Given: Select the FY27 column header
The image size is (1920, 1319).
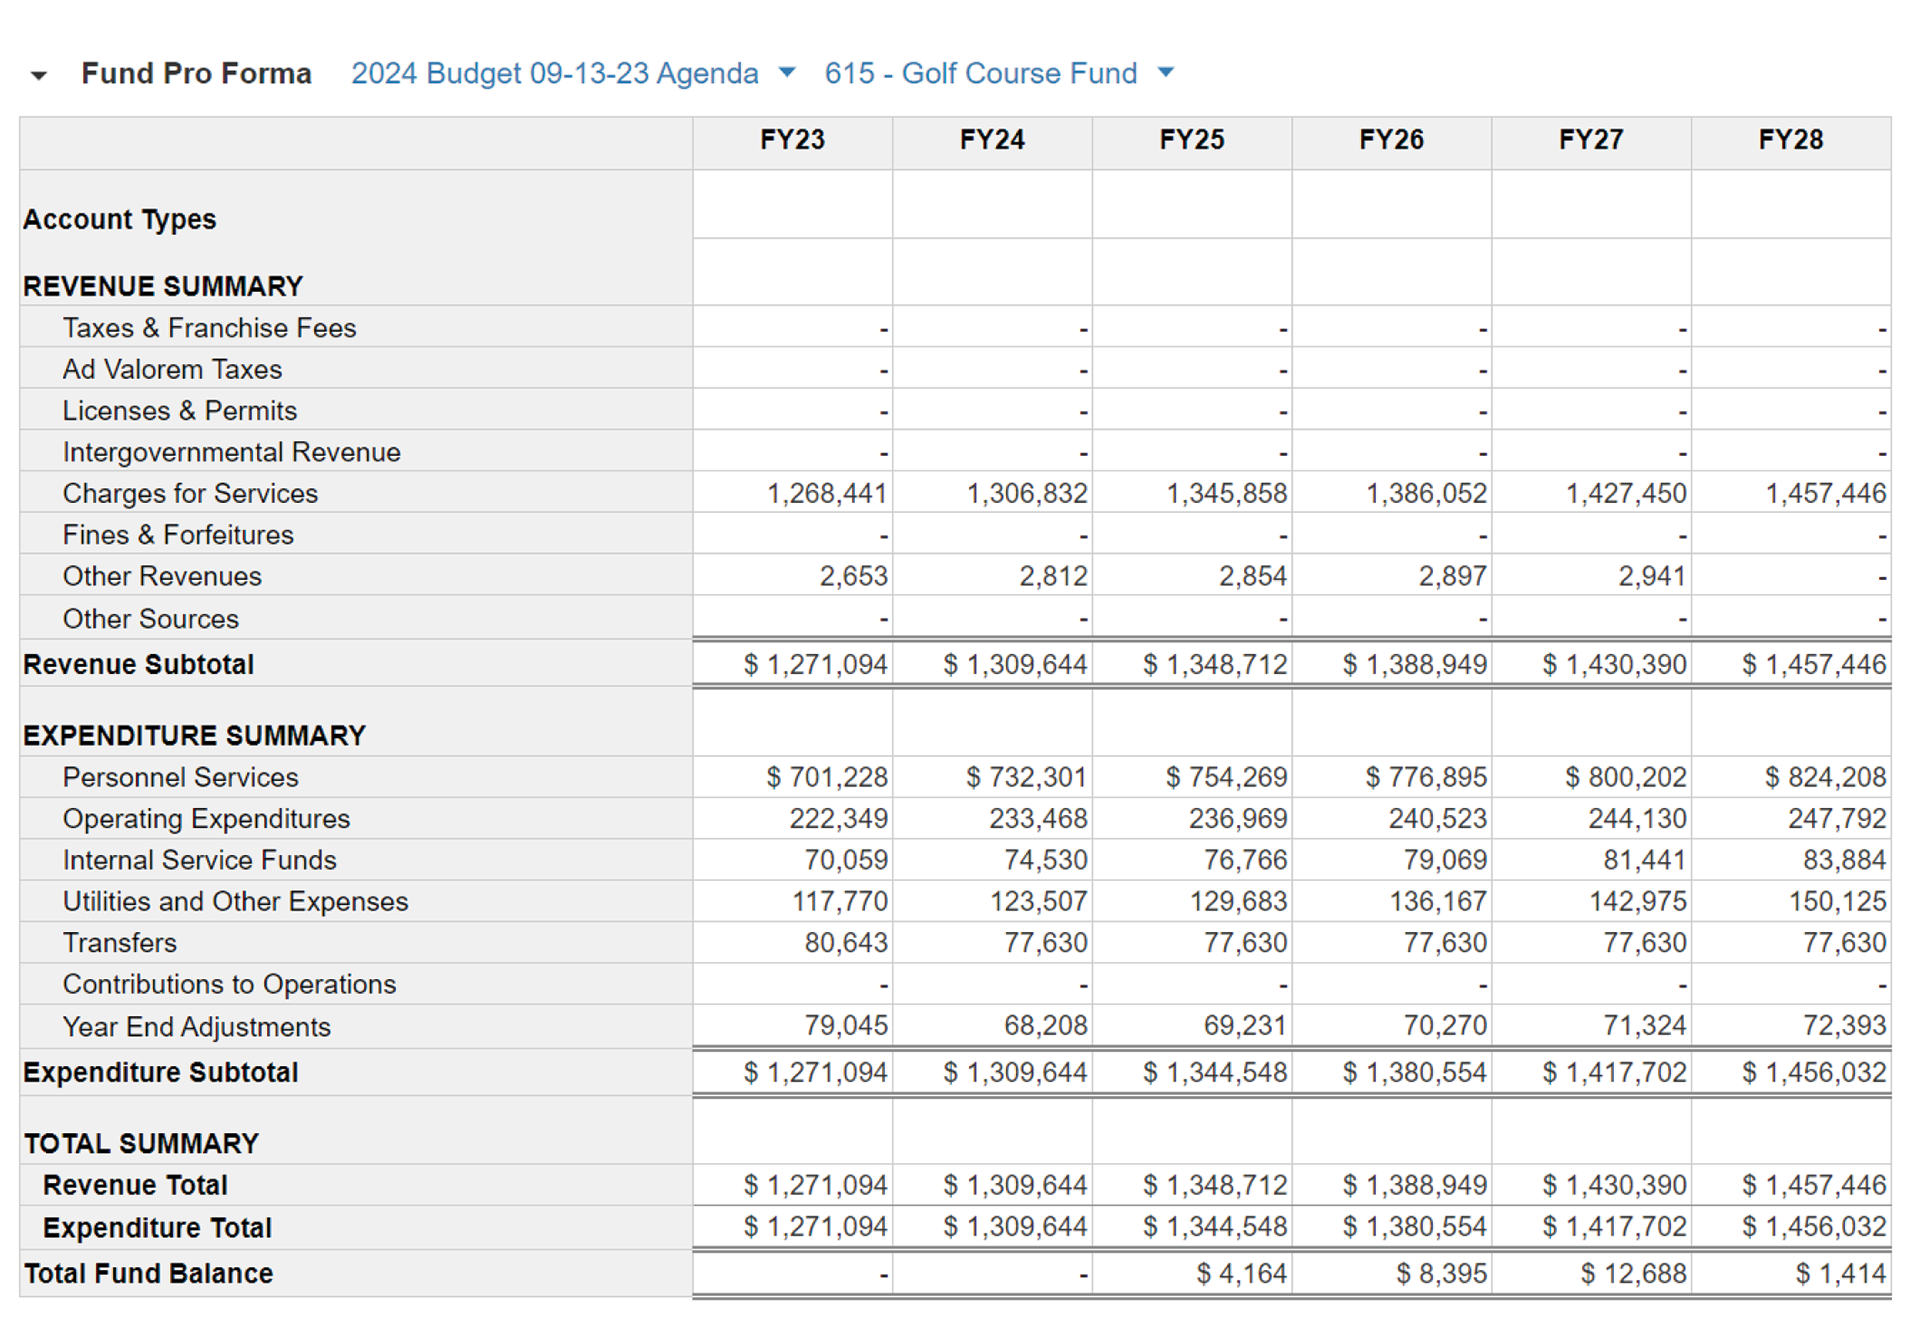Looking at the screenshot, I should [1591, 140].
